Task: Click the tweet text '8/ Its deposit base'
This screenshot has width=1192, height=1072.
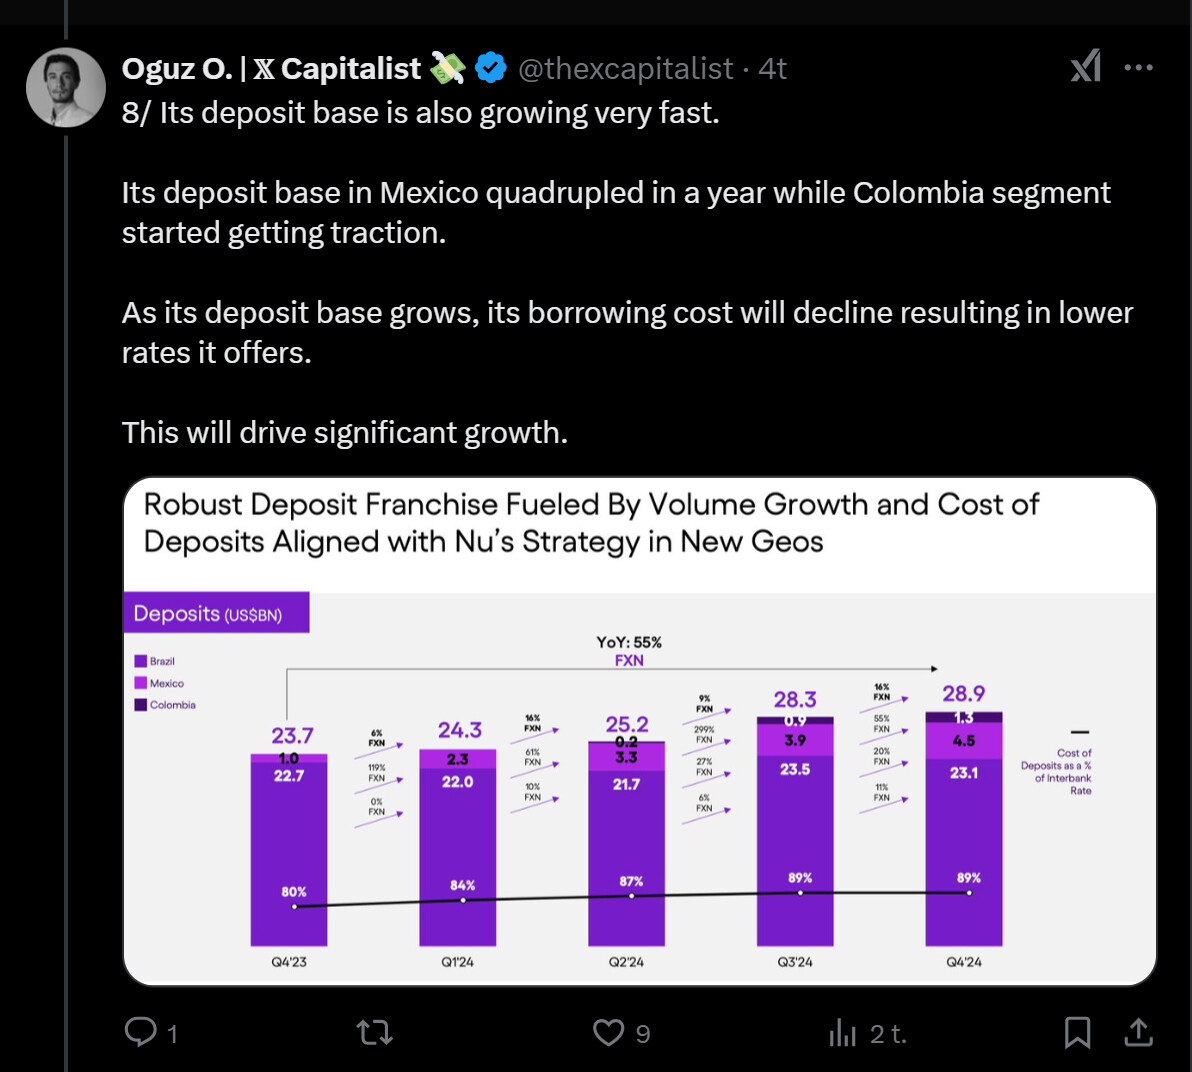Action: coord(420,112)
